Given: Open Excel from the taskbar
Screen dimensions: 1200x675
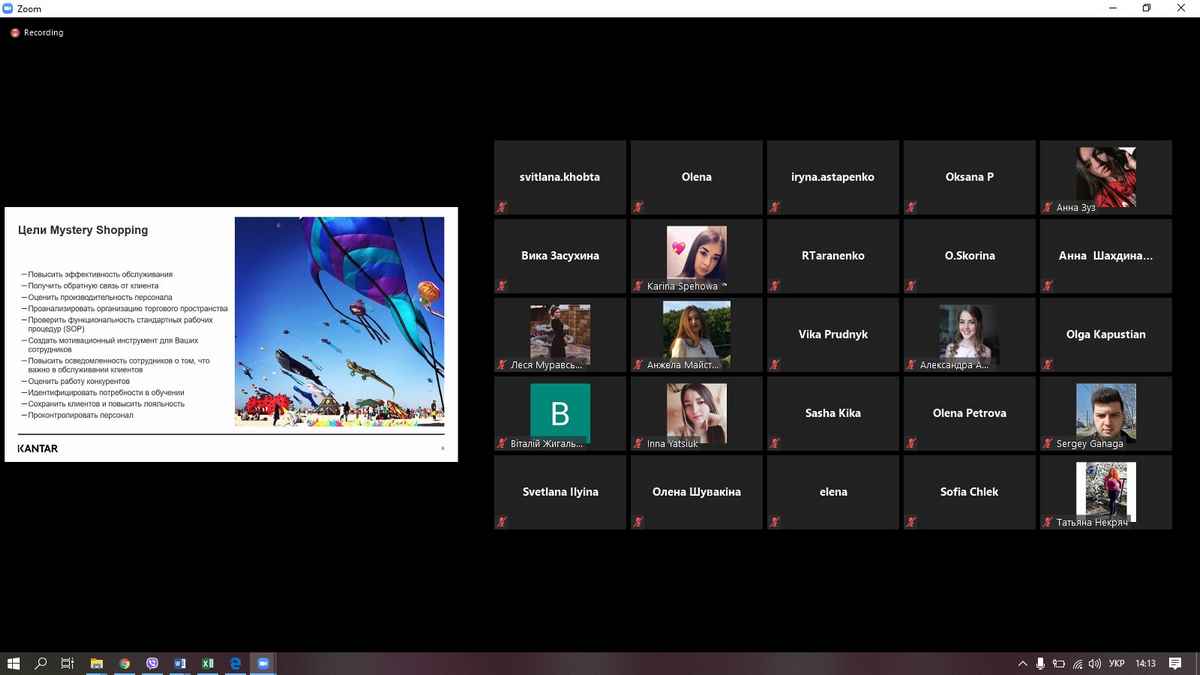Looking at the screenshot, I should (x=208, y=663).
